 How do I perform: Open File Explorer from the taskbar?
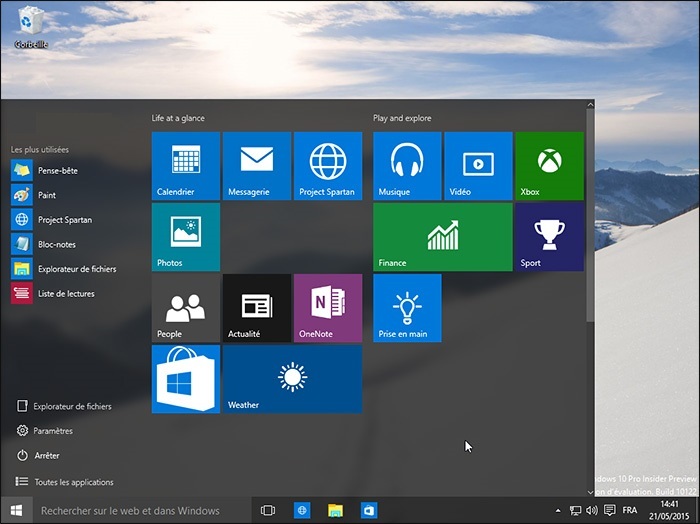click(x=335, y=510)
